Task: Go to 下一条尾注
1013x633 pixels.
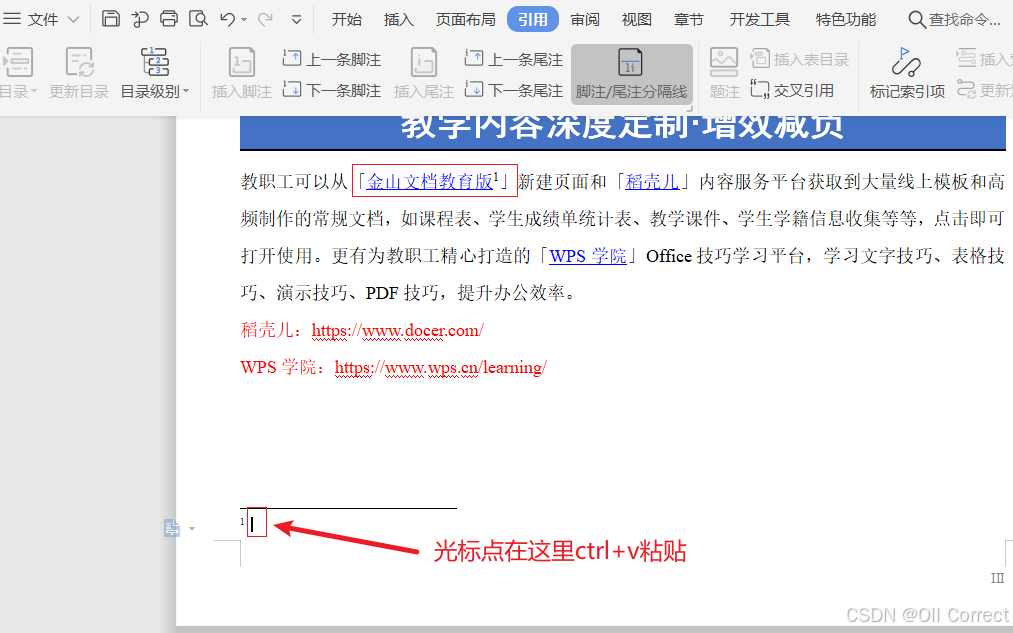Action: 514,90
